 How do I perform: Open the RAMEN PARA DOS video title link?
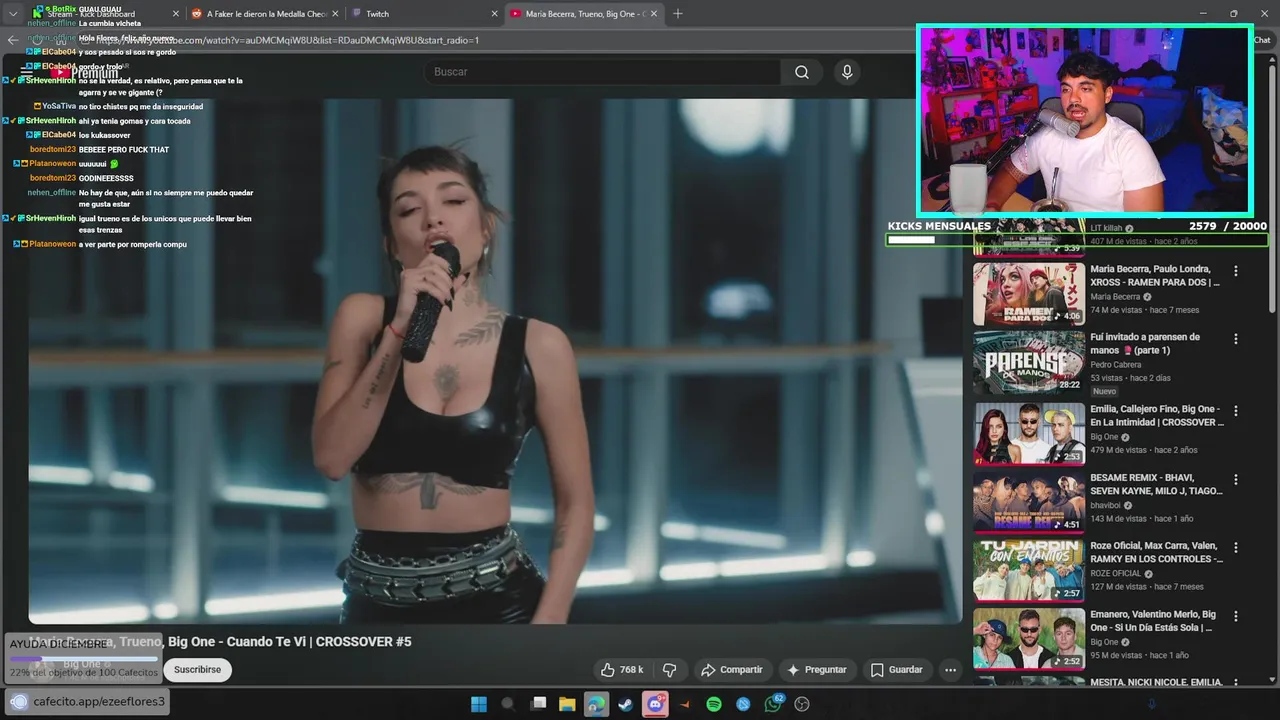click(1155, 276)
